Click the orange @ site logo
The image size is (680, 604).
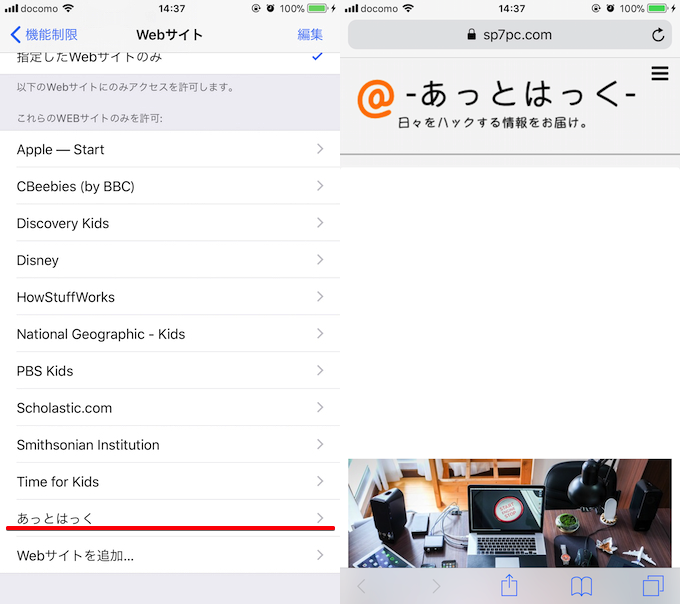[x=376, y=99]
